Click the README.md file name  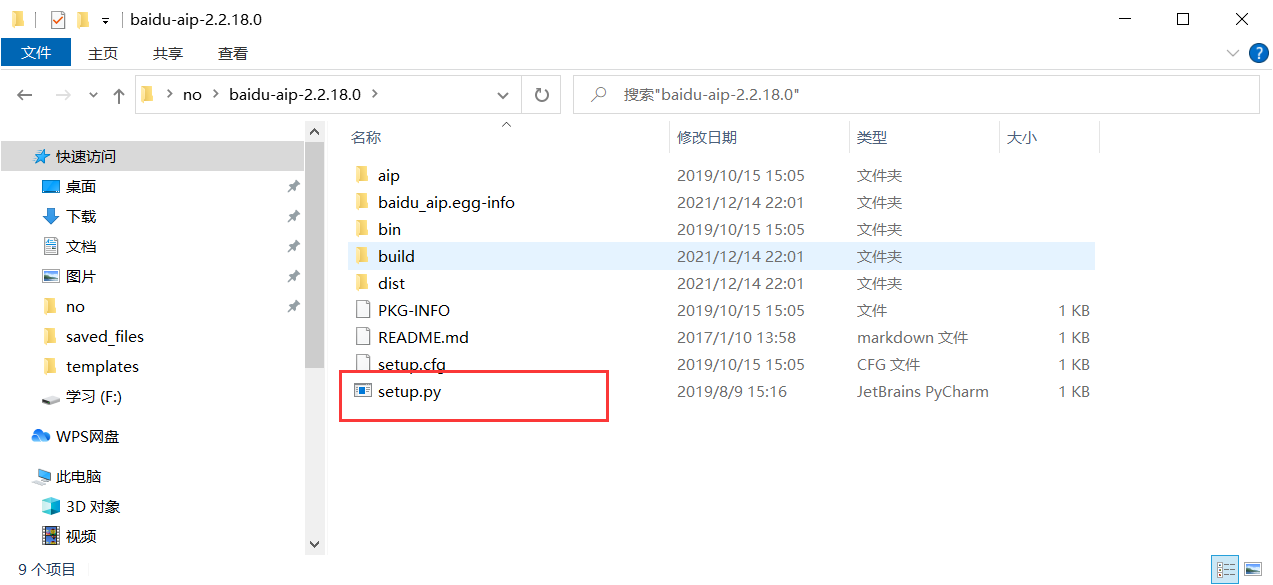tap(423, 337)
